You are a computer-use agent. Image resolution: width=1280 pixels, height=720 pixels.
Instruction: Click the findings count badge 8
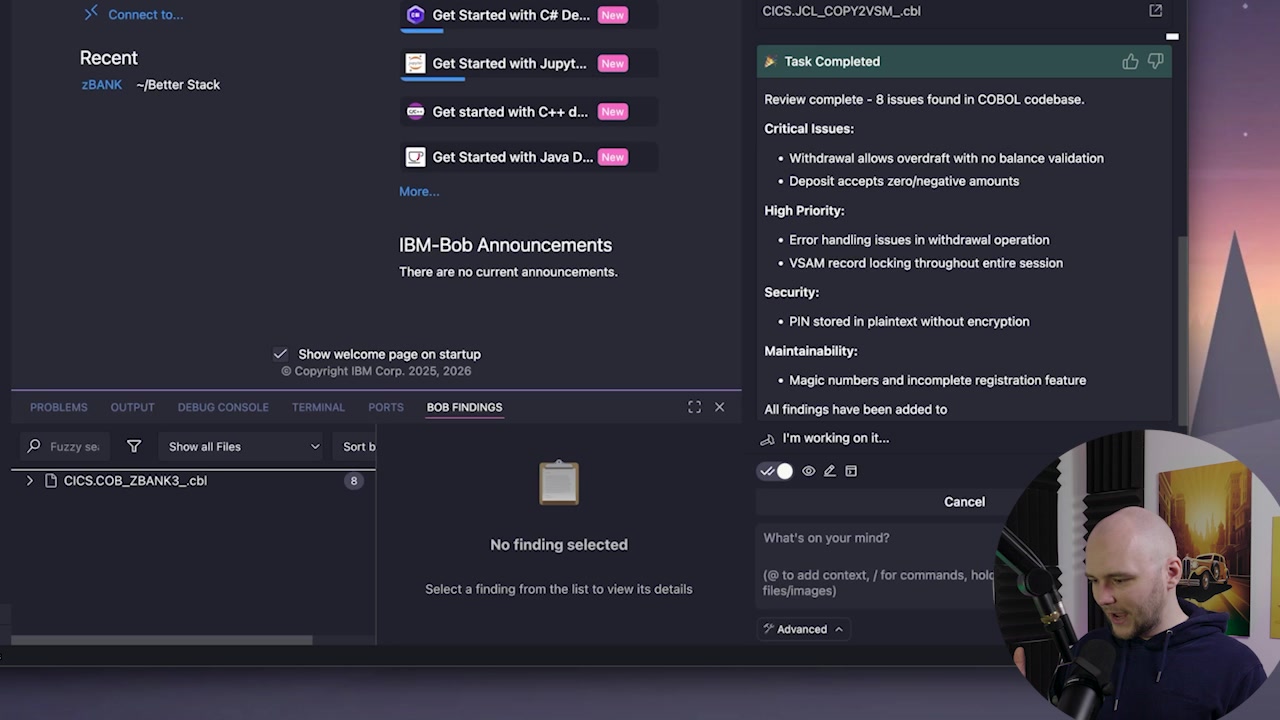click(353, 481)
